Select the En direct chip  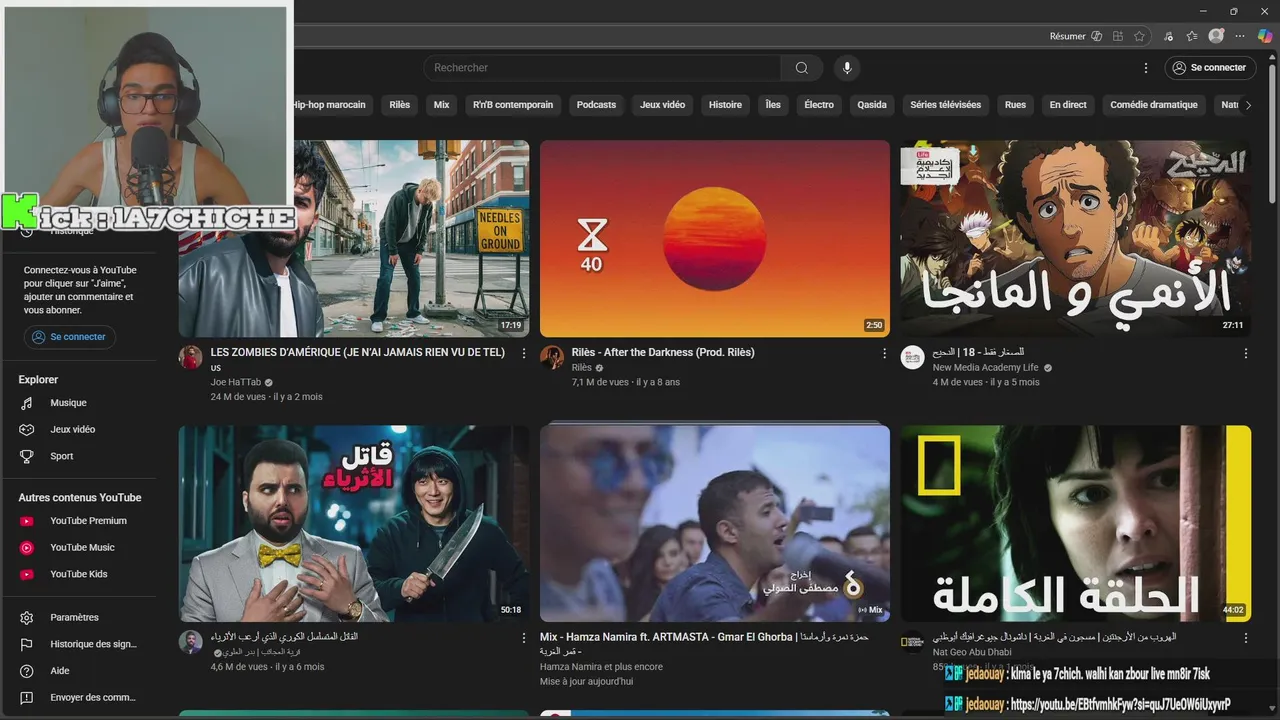(x=1068, y=105)
